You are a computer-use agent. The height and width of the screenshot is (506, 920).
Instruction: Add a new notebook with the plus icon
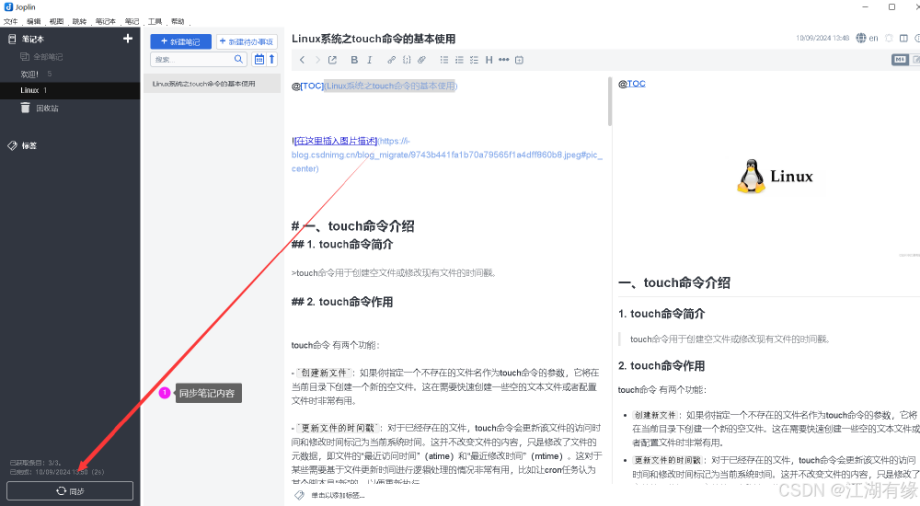(127, 39)
